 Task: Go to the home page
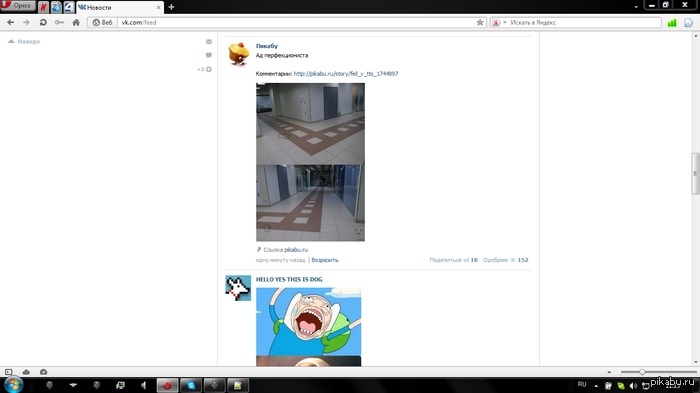click(x=76, y=22)
